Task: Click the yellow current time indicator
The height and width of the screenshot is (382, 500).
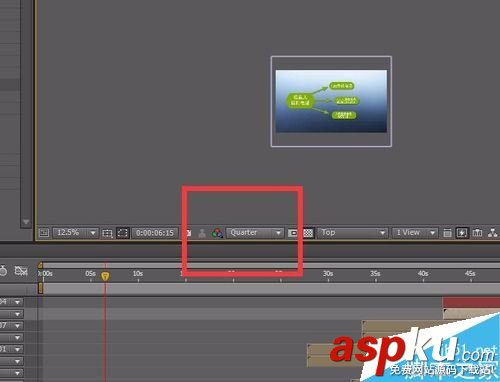Action: 105,276
